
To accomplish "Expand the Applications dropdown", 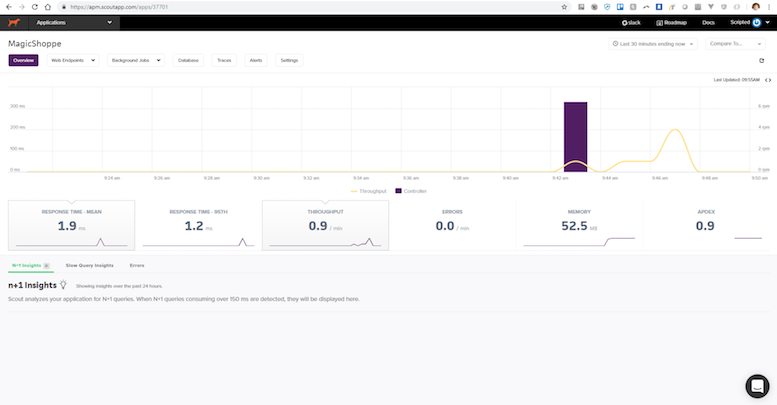I will [x=74, y=23].
